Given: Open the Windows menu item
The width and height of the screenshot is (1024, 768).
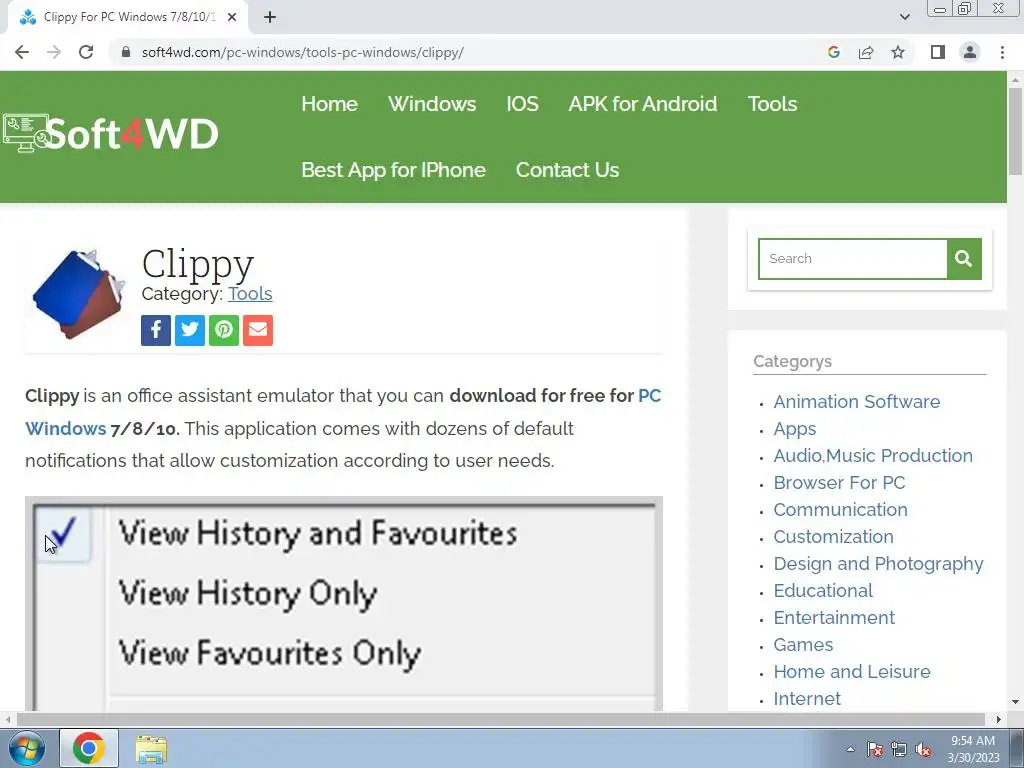Looking at the screenshot, I should click(432, 104).
